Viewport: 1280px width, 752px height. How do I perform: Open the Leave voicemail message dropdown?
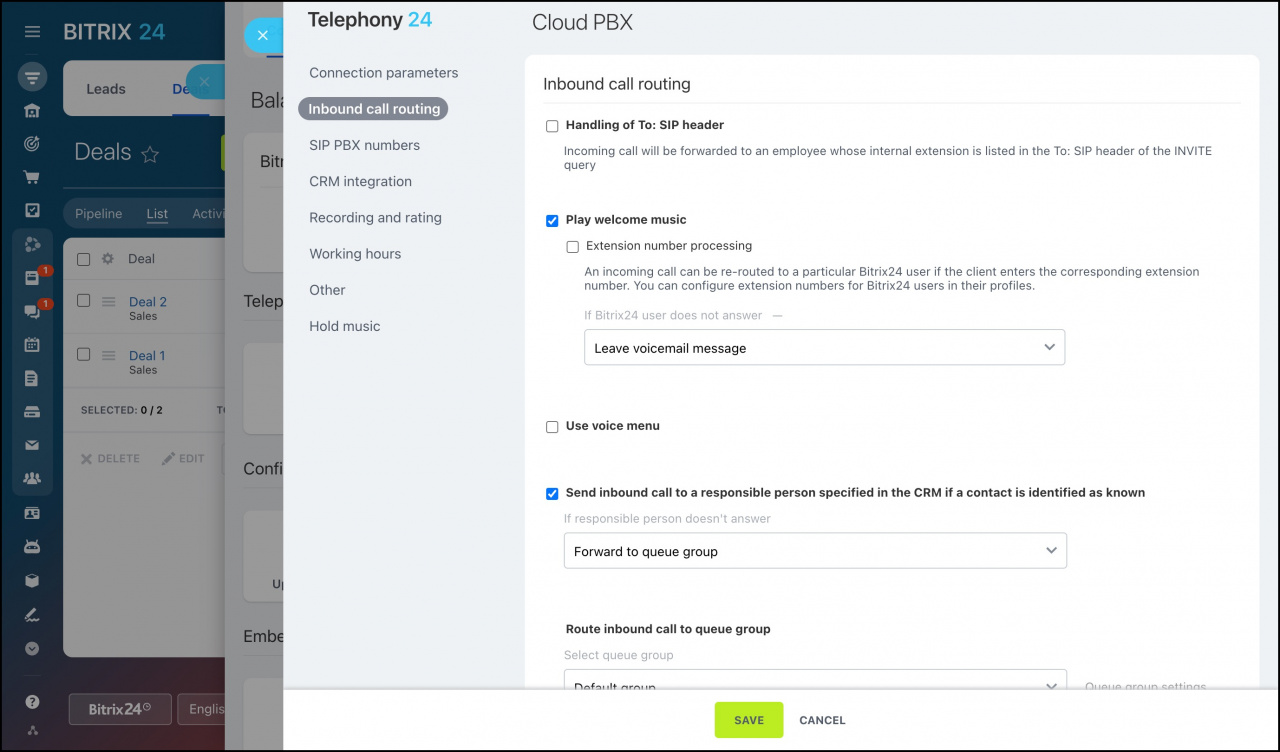(824, 348)
